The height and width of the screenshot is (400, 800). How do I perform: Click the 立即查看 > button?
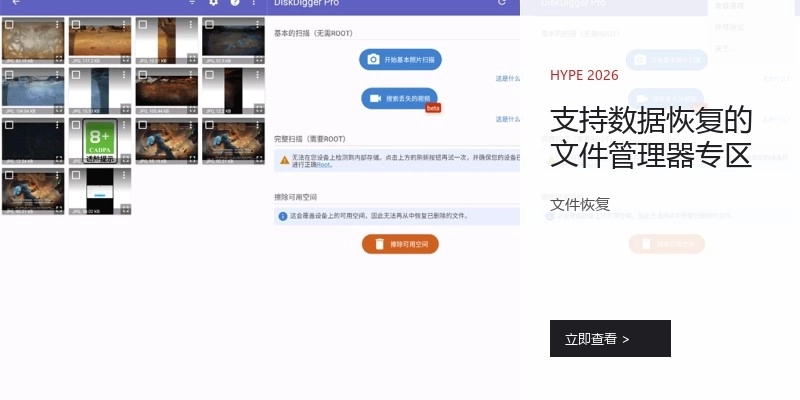coord(610,338)
